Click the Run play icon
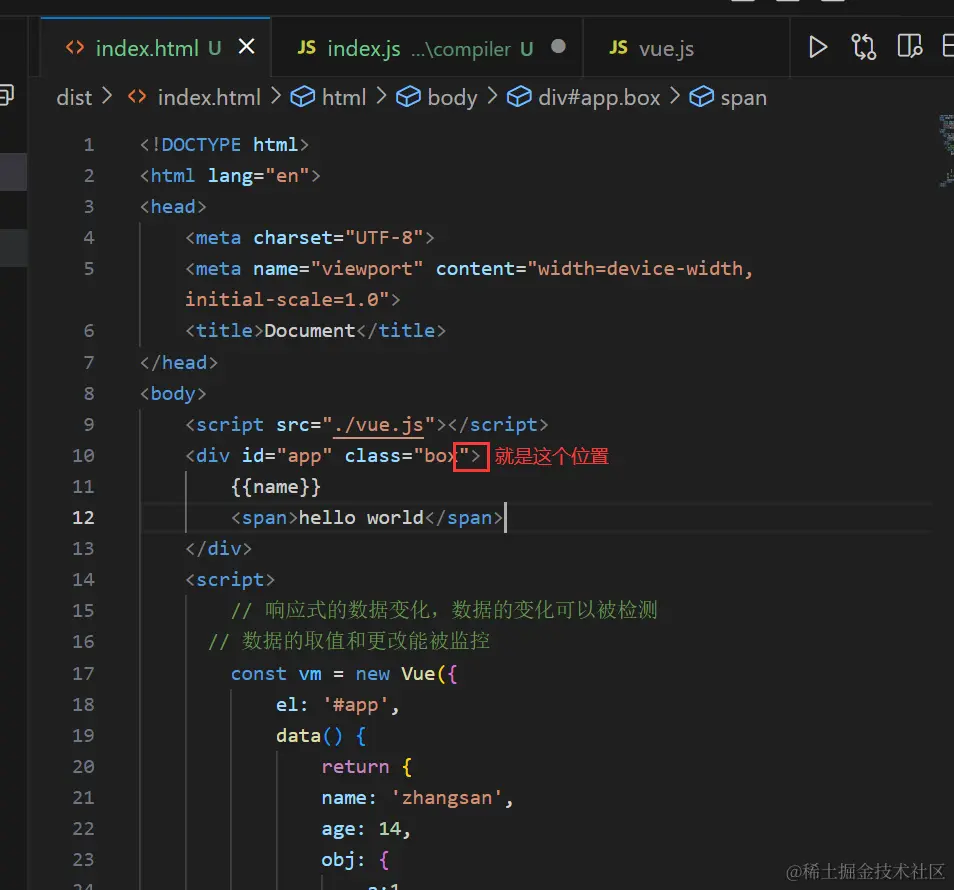Image resolution: width=954 pixels, height=890 pixels. (x=818, y=47)
